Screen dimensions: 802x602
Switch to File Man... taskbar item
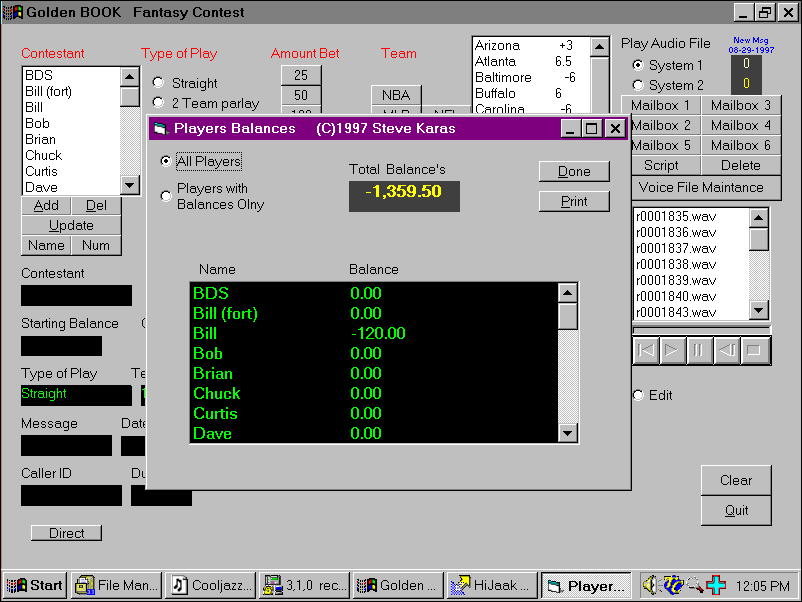coord(117,585)
